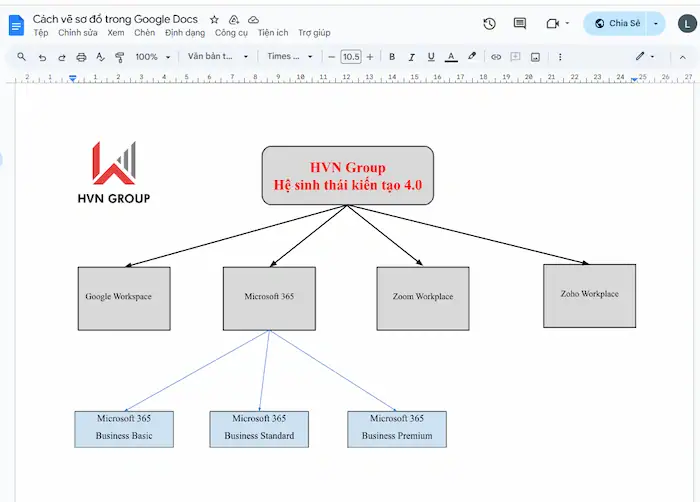
Task: Open the account avatar L
Action: point(687,24)
